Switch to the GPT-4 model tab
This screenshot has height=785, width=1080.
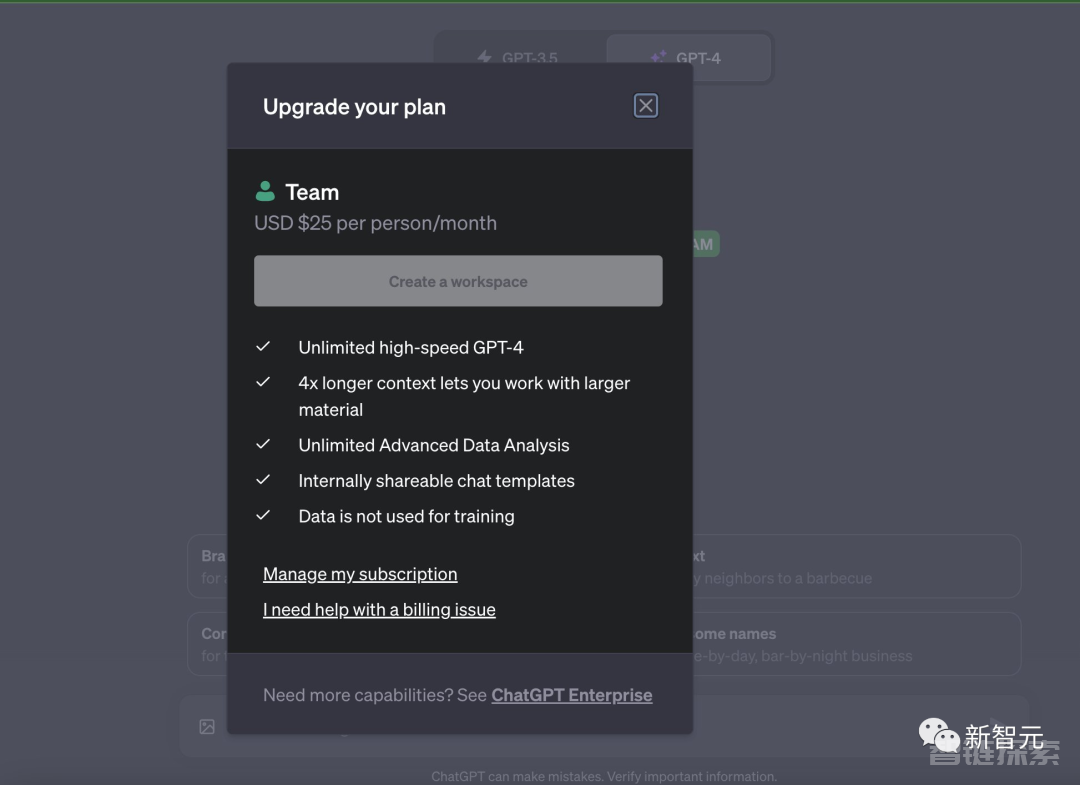[x=688, y=57]
